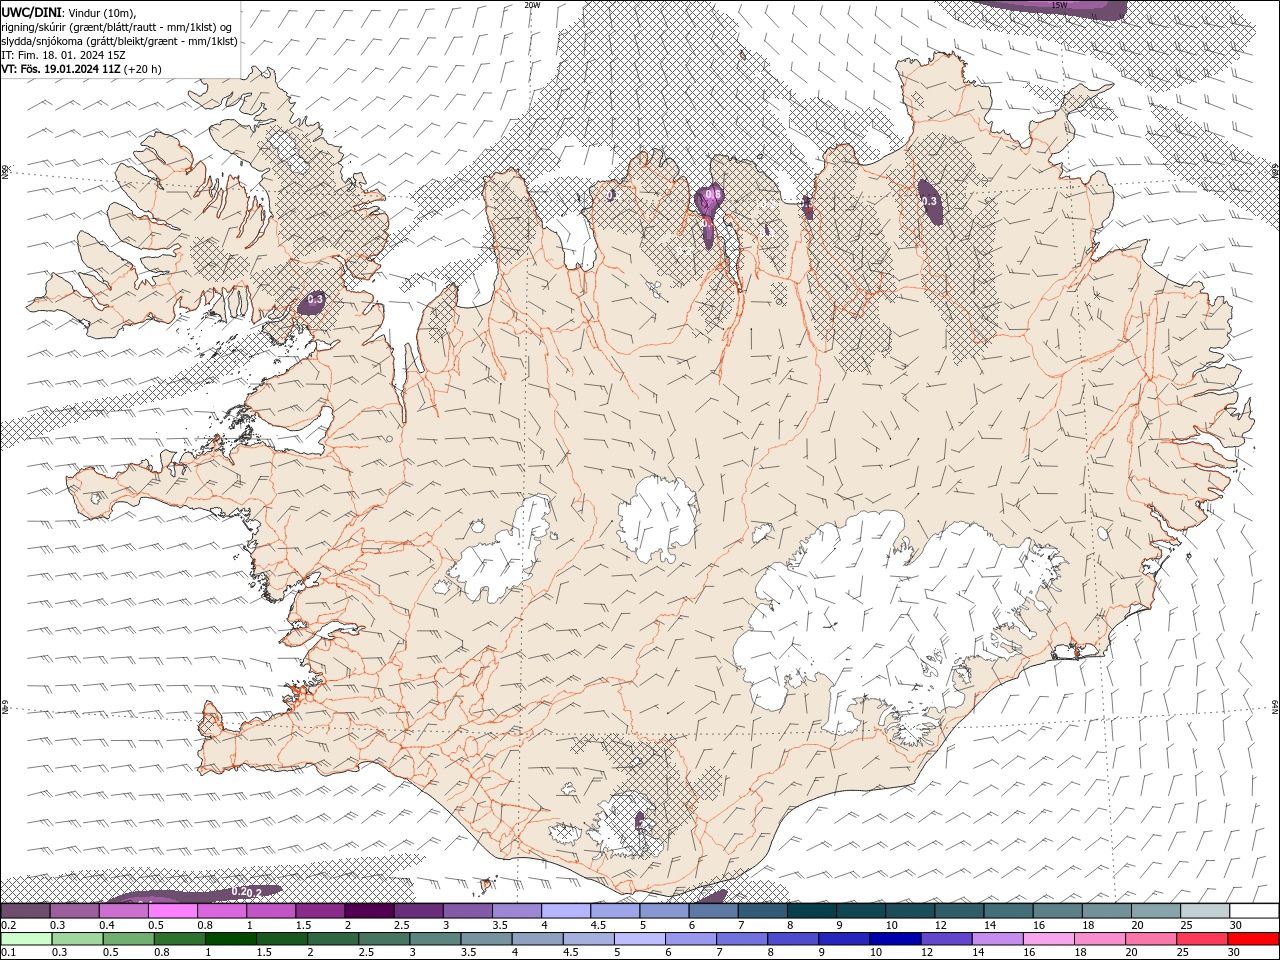Select the dark teal upper-row swatch starting at 8
This screenshot has height=960, width=1280.
coord(811,911)
